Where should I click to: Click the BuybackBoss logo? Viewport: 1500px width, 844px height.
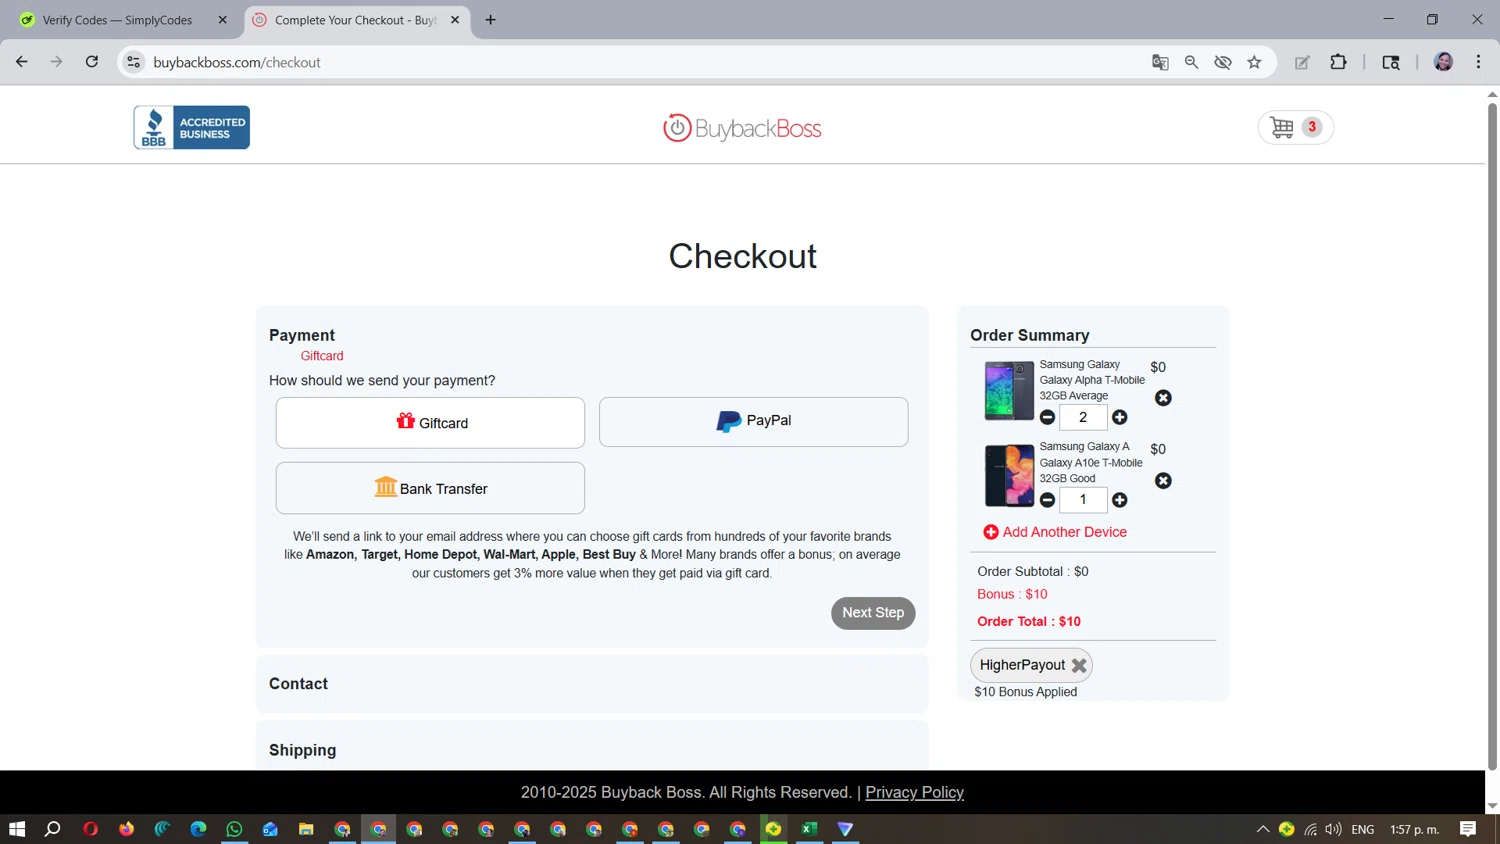pyautogui.click(x=742, y=128)
